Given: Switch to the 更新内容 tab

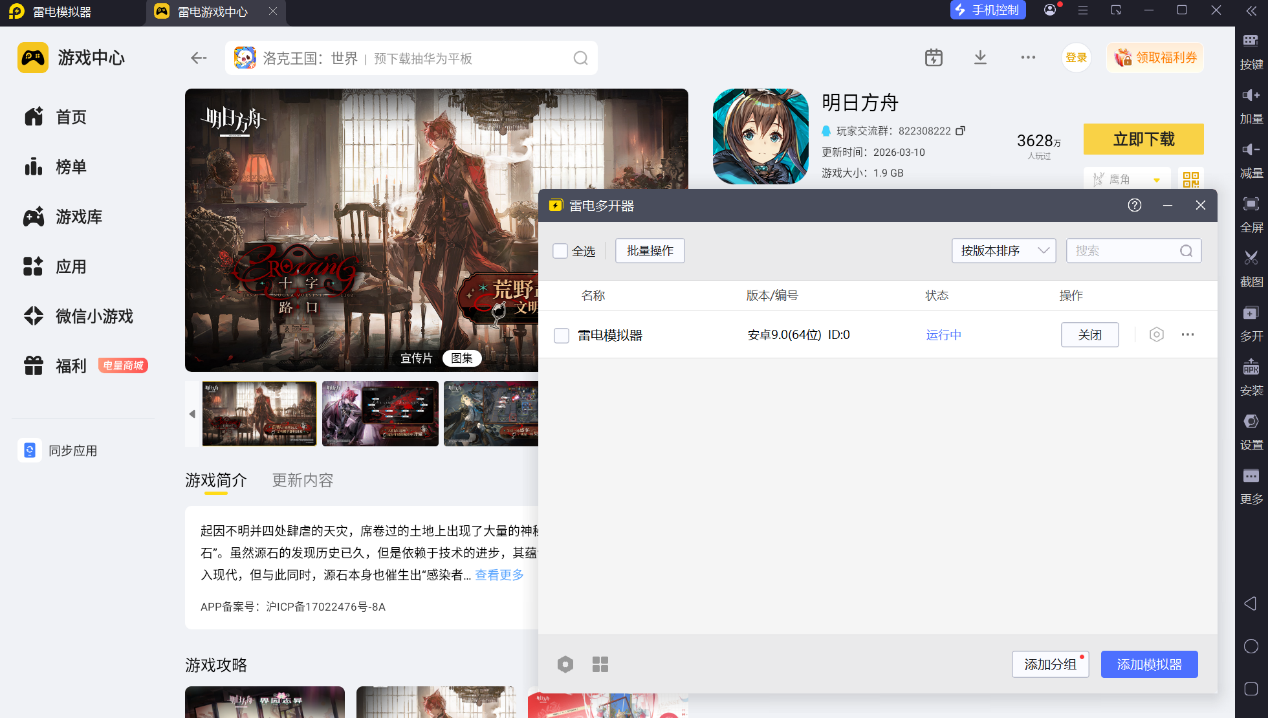Looking at the screenshot, I should point(303,480).
